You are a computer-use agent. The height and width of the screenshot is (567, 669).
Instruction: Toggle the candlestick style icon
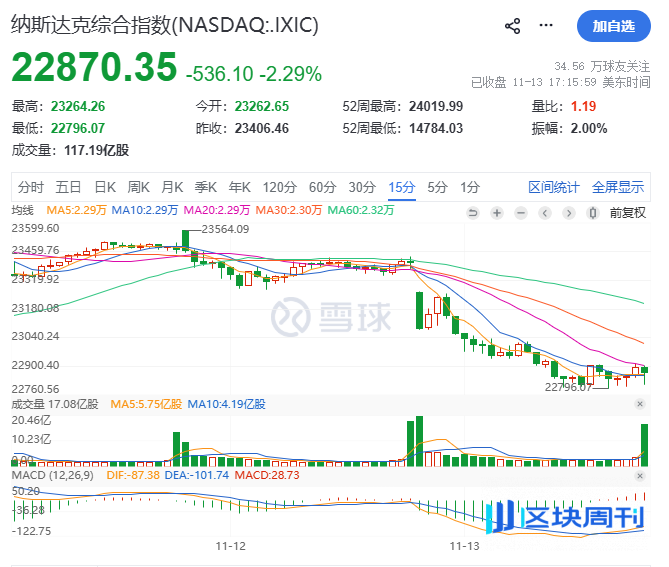[593, 212]
